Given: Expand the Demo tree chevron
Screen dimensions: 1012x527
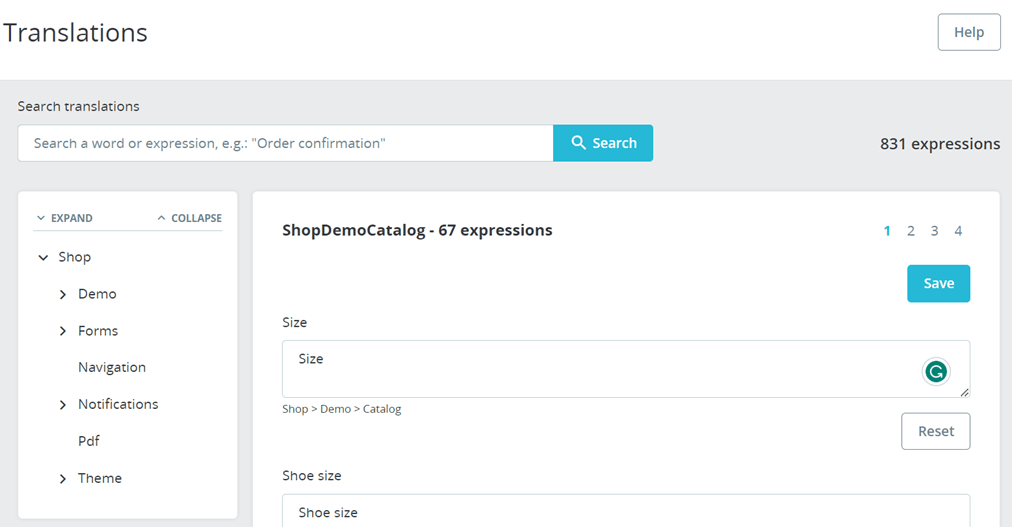Looking at the screenshot, I should click(63, 294).
